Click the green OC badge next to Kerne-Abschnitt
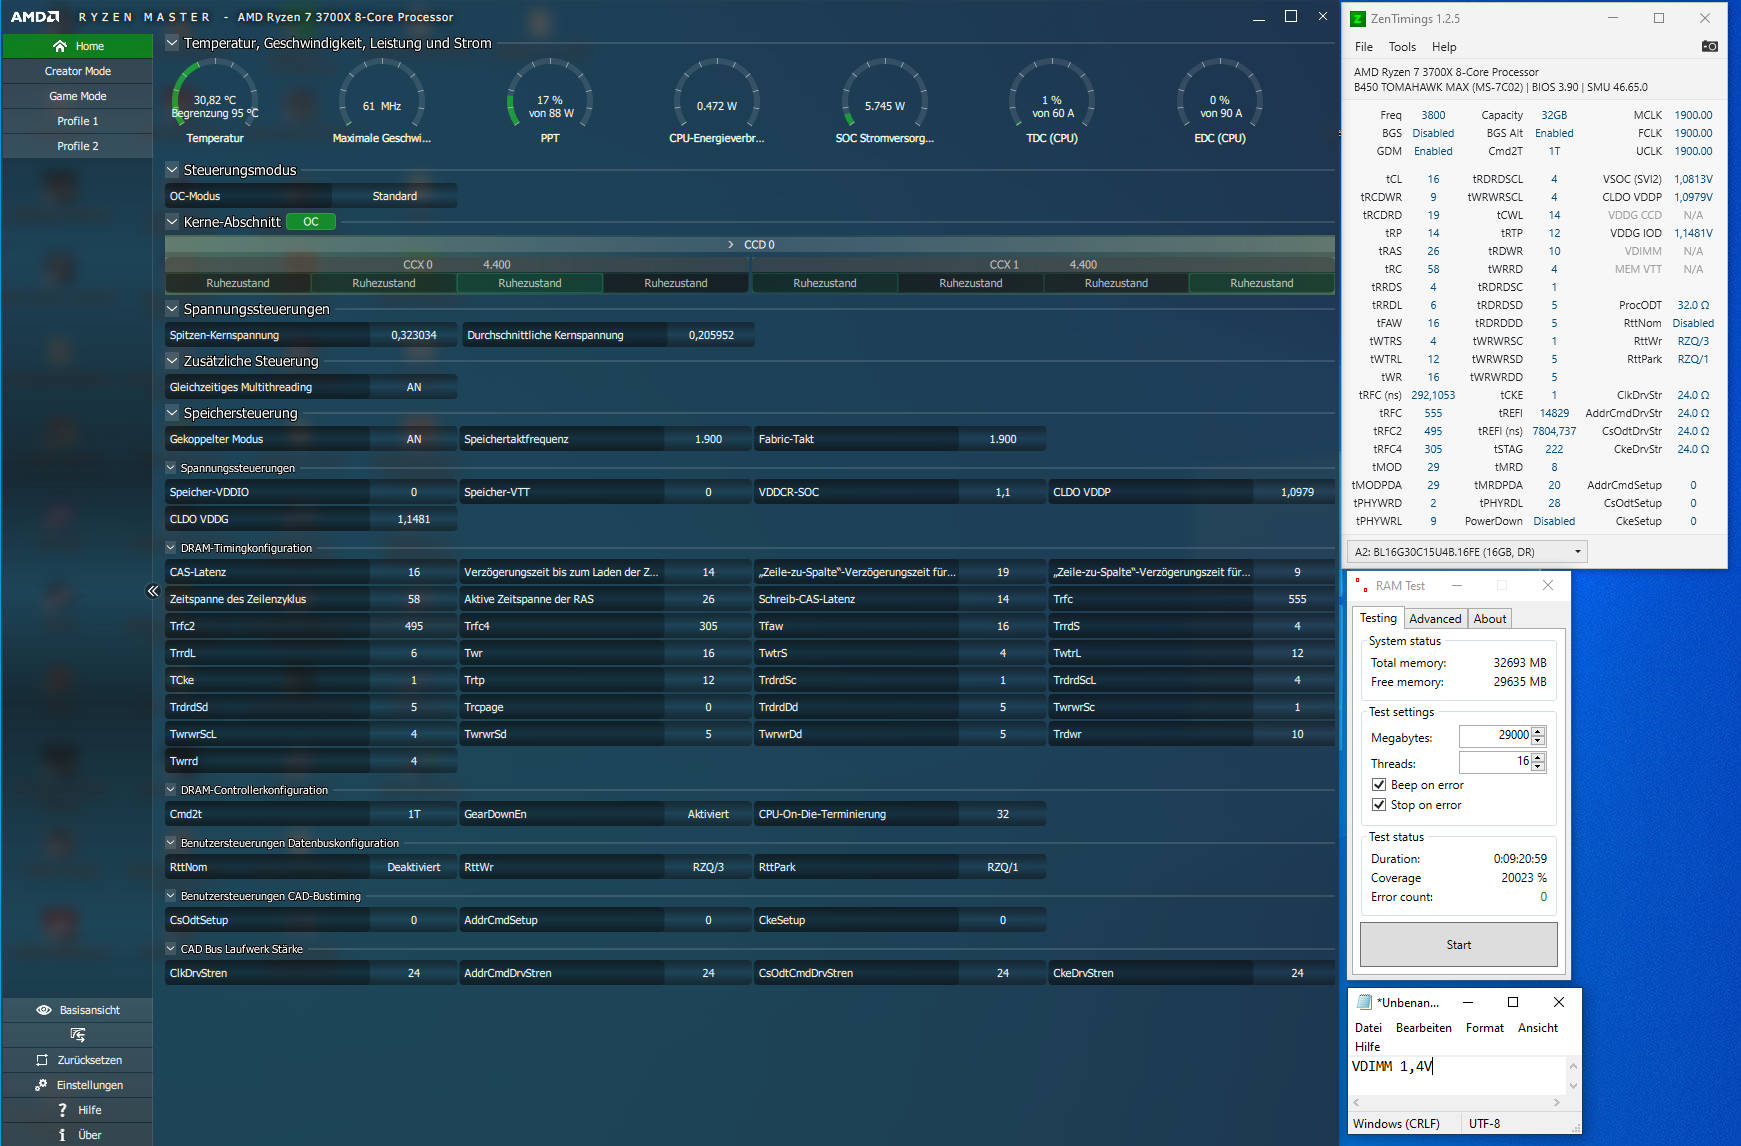 311,222
